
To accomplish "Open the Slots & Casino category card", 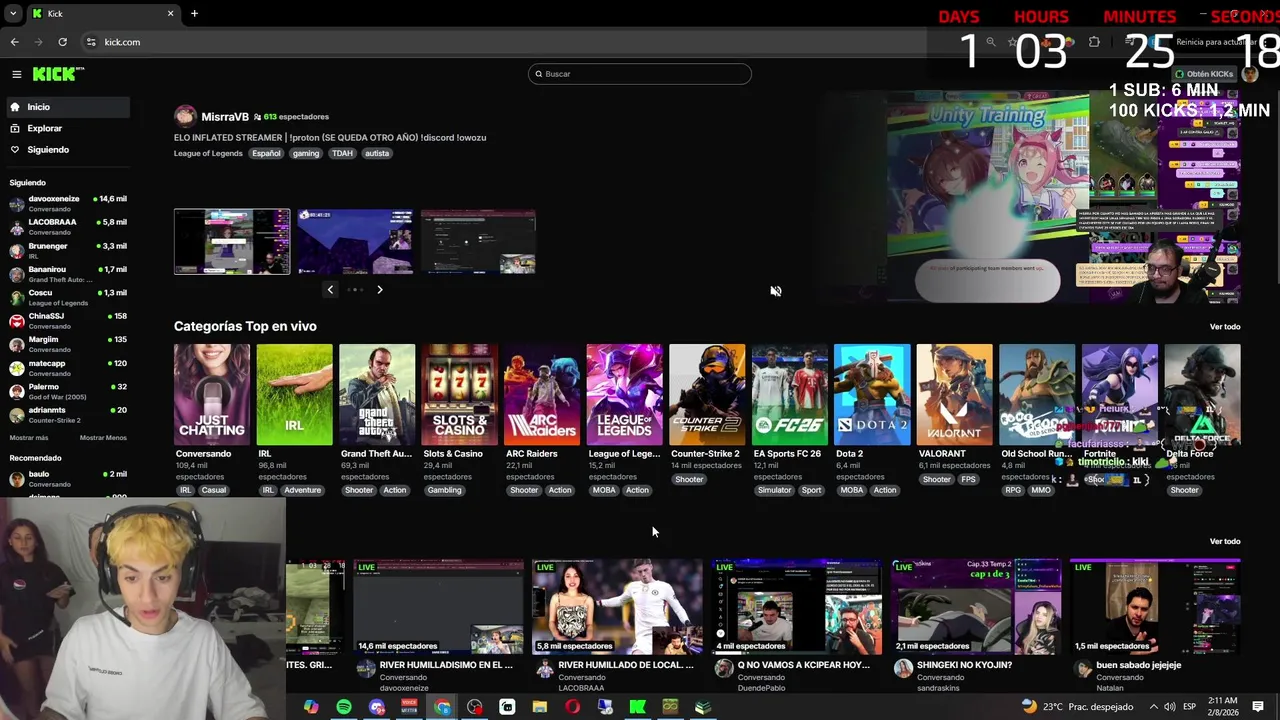I will tap(459, 394).
